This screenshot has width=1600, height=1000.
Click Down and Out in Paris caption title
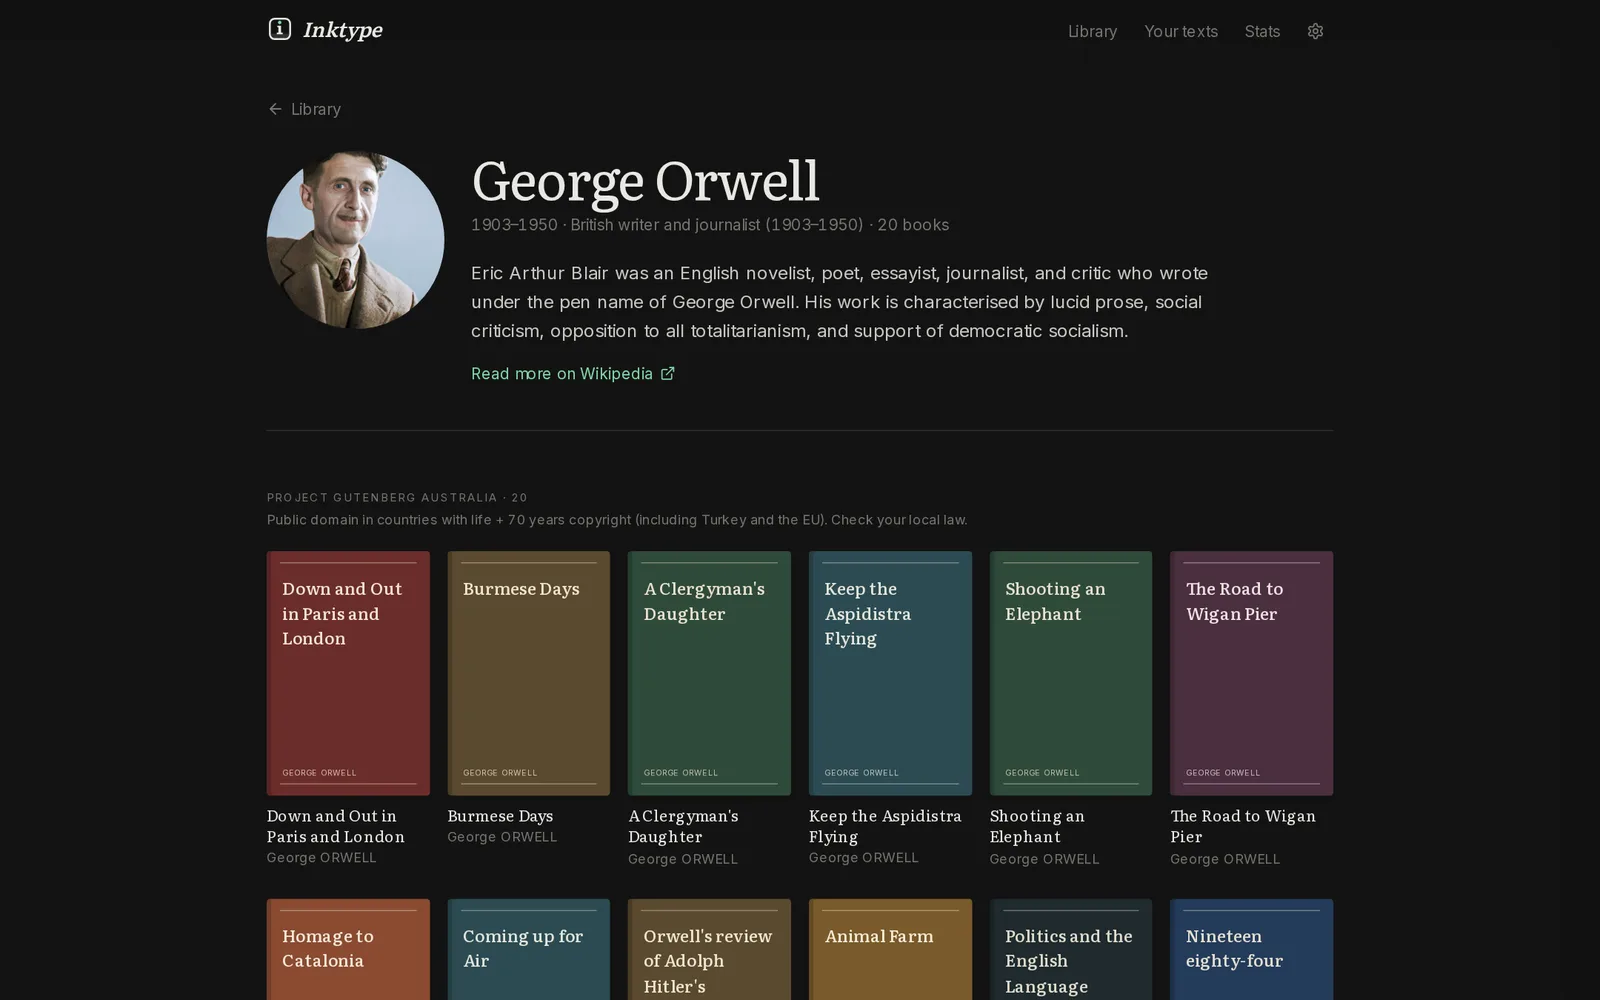click(336, 826)
